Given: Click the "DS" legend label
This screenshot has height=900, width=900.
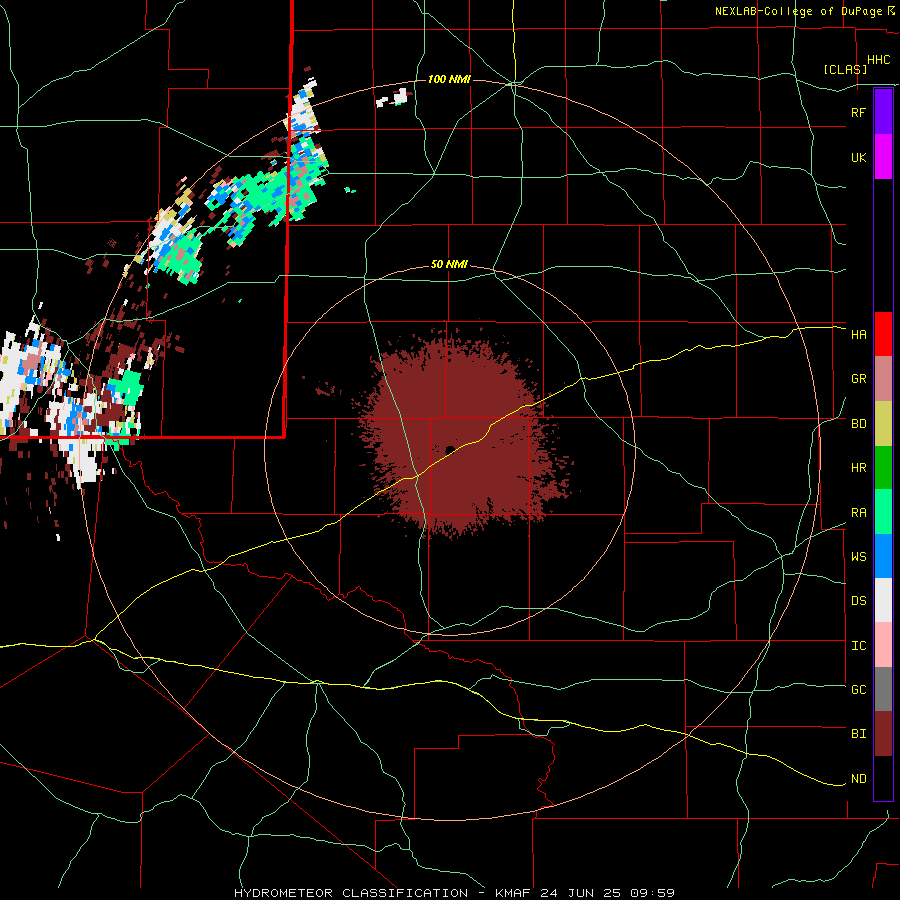Looking at the screenshot, I should click(x=858, y=600).
